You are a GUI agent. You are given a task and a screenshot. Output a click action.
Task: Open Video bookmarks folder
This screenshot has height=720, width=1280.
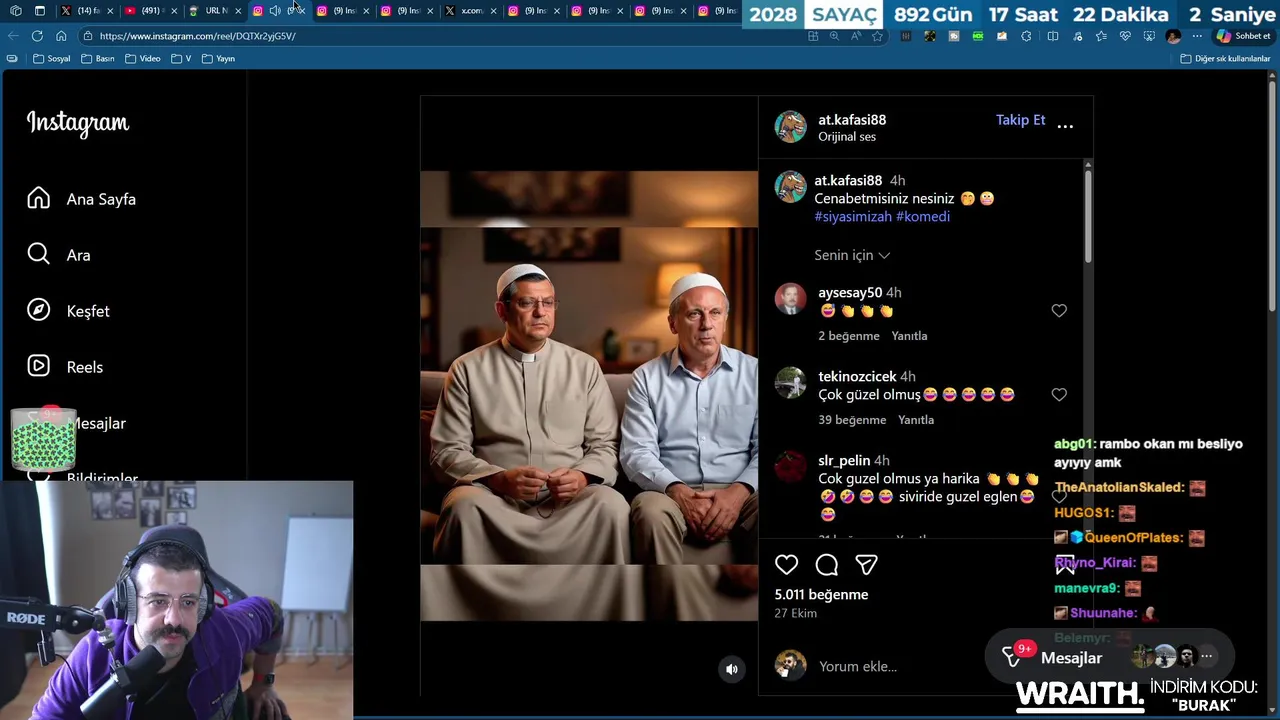point(142,59)
